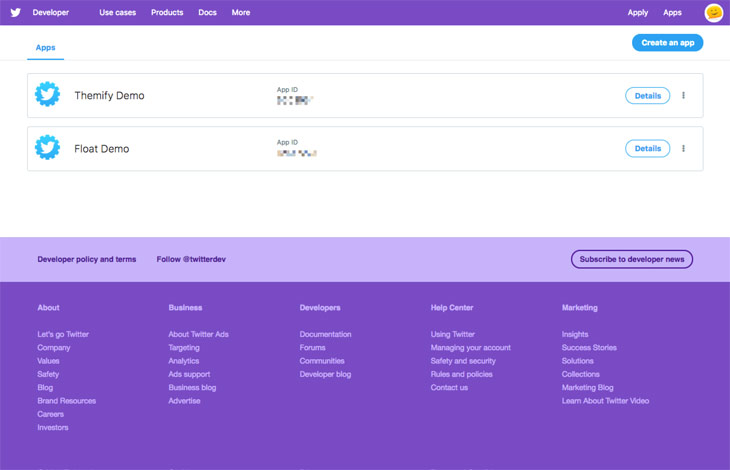
Task: Open the Business blog footer link
Action: 192,387
